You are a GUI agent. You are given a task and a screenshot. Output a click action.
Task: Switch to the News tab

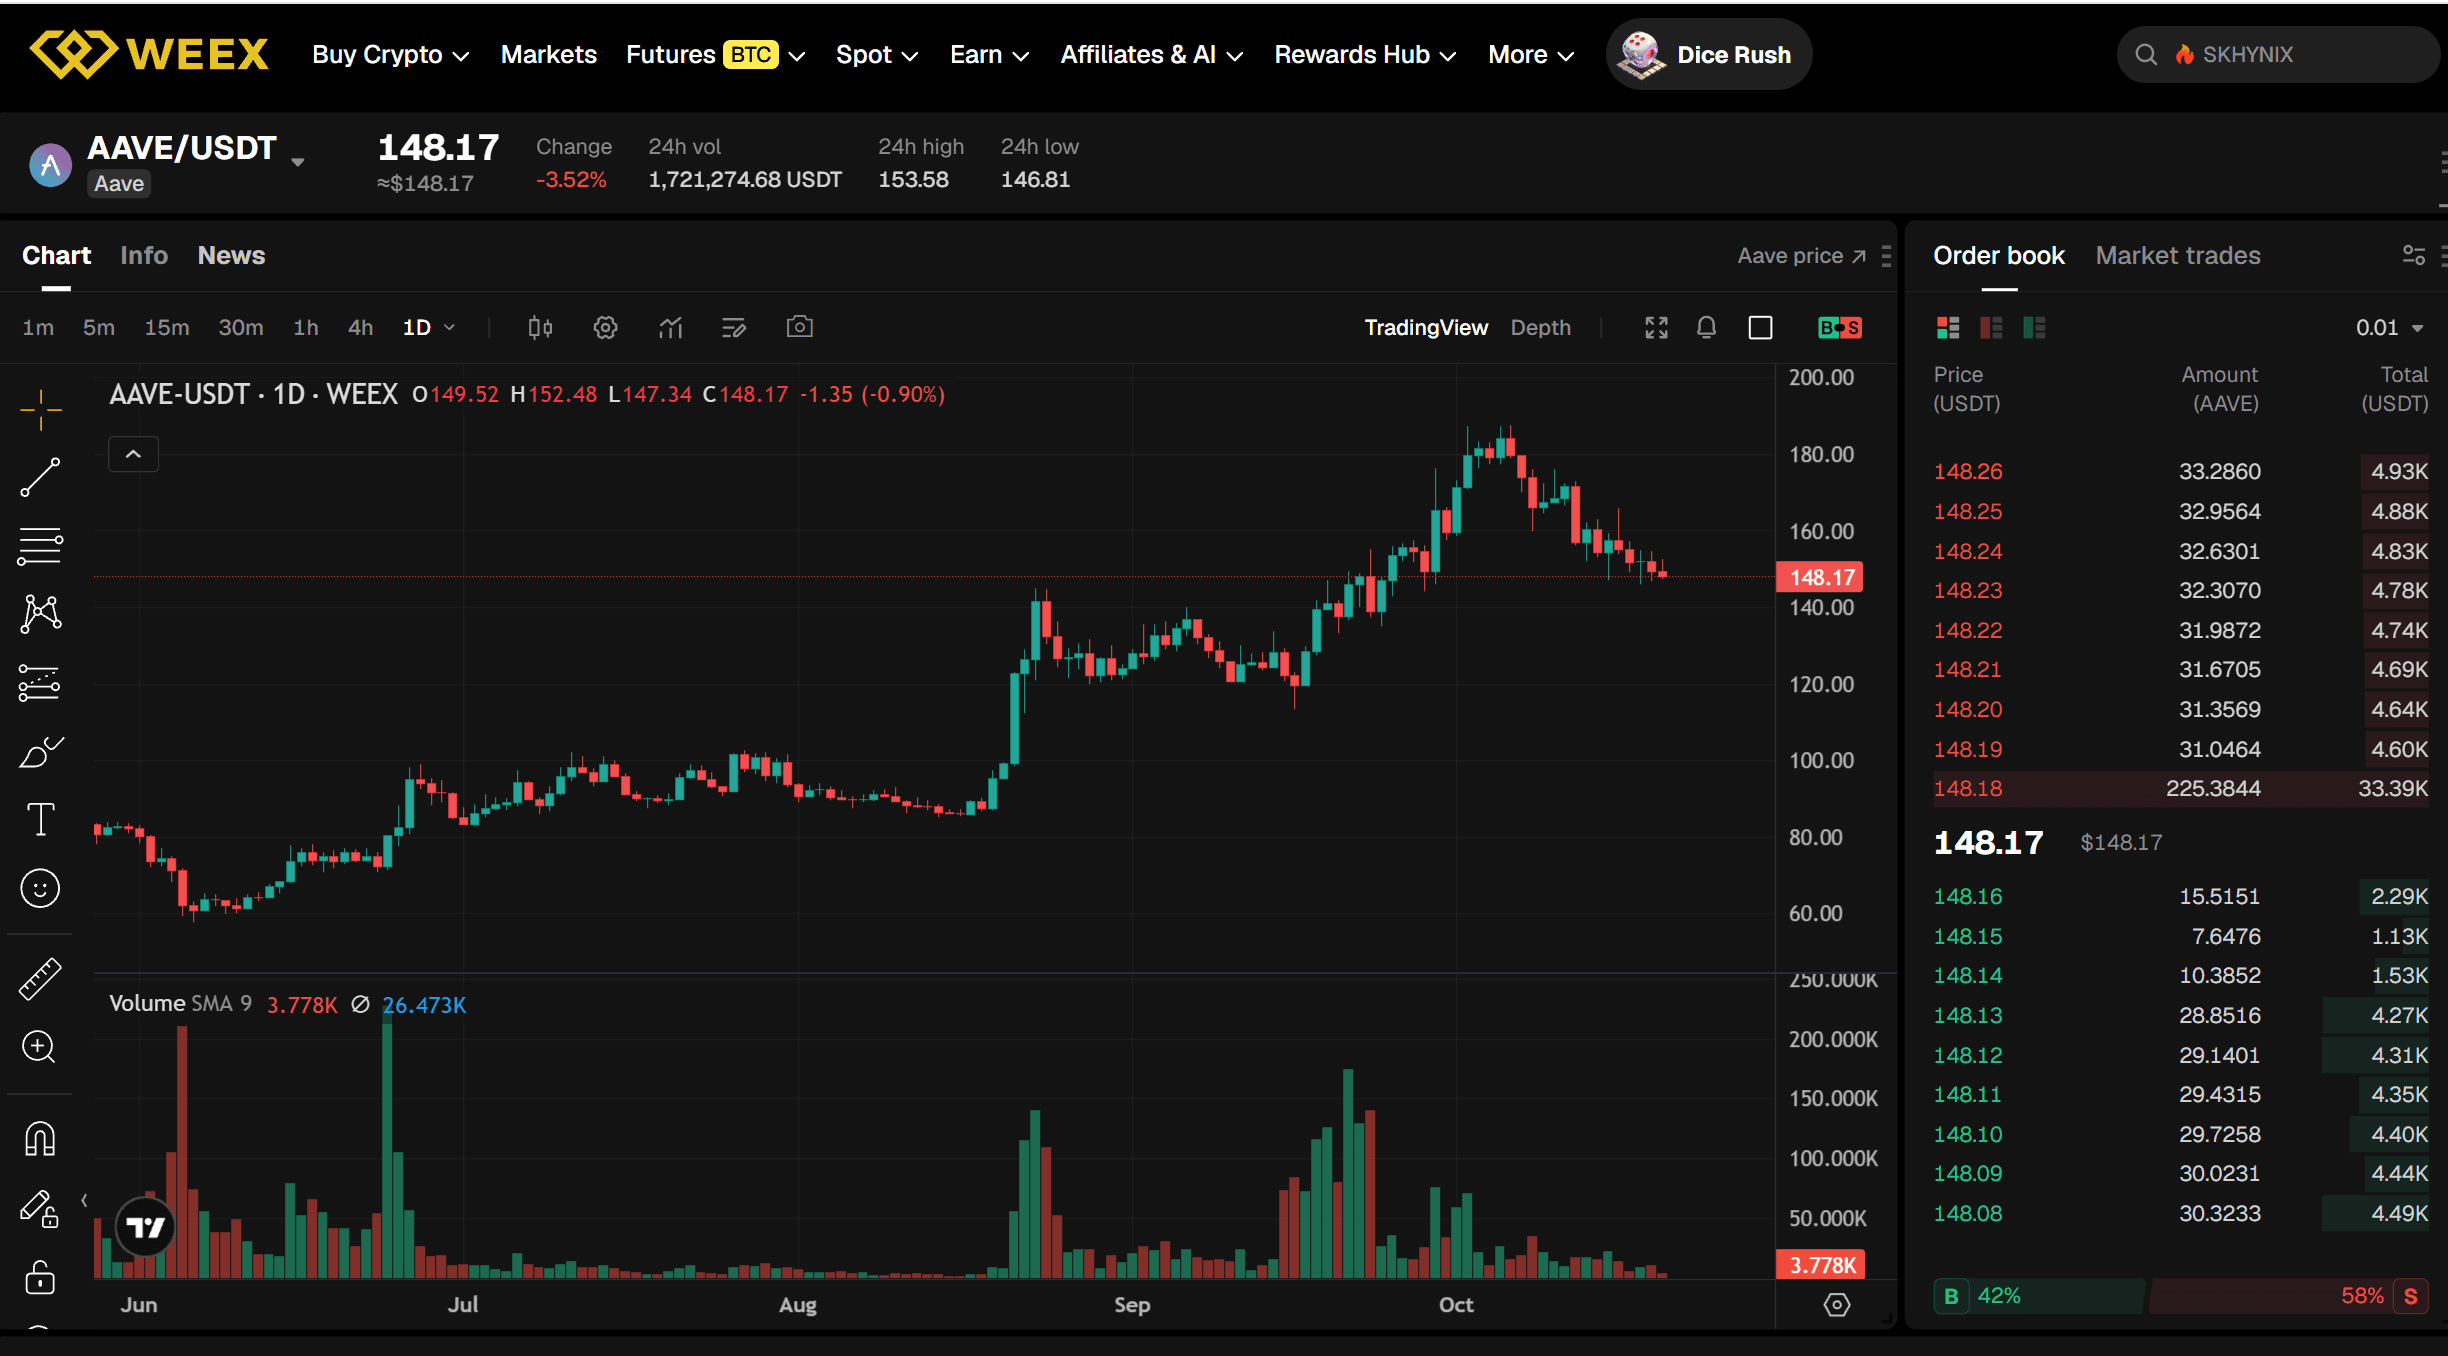pos(231,255)
